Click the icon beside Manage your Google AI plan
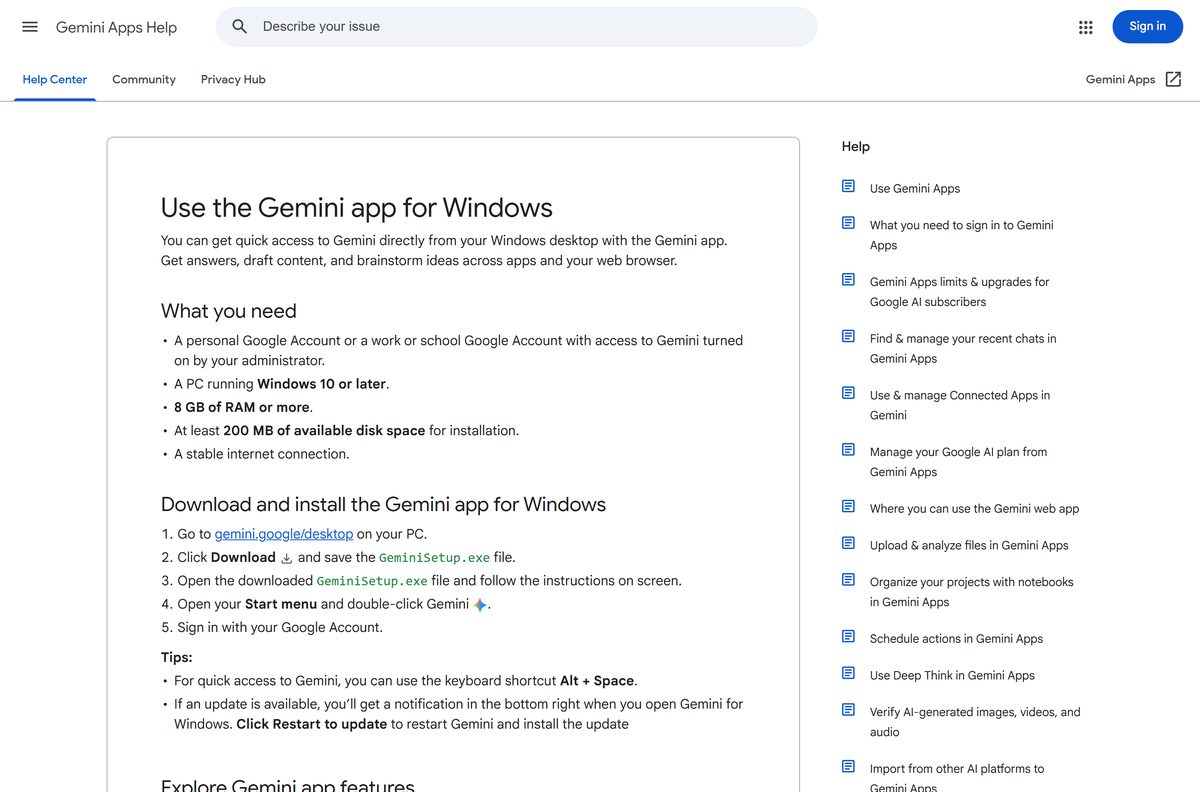The width and height of the screenshot is (1200, 792). click(848, 451)
